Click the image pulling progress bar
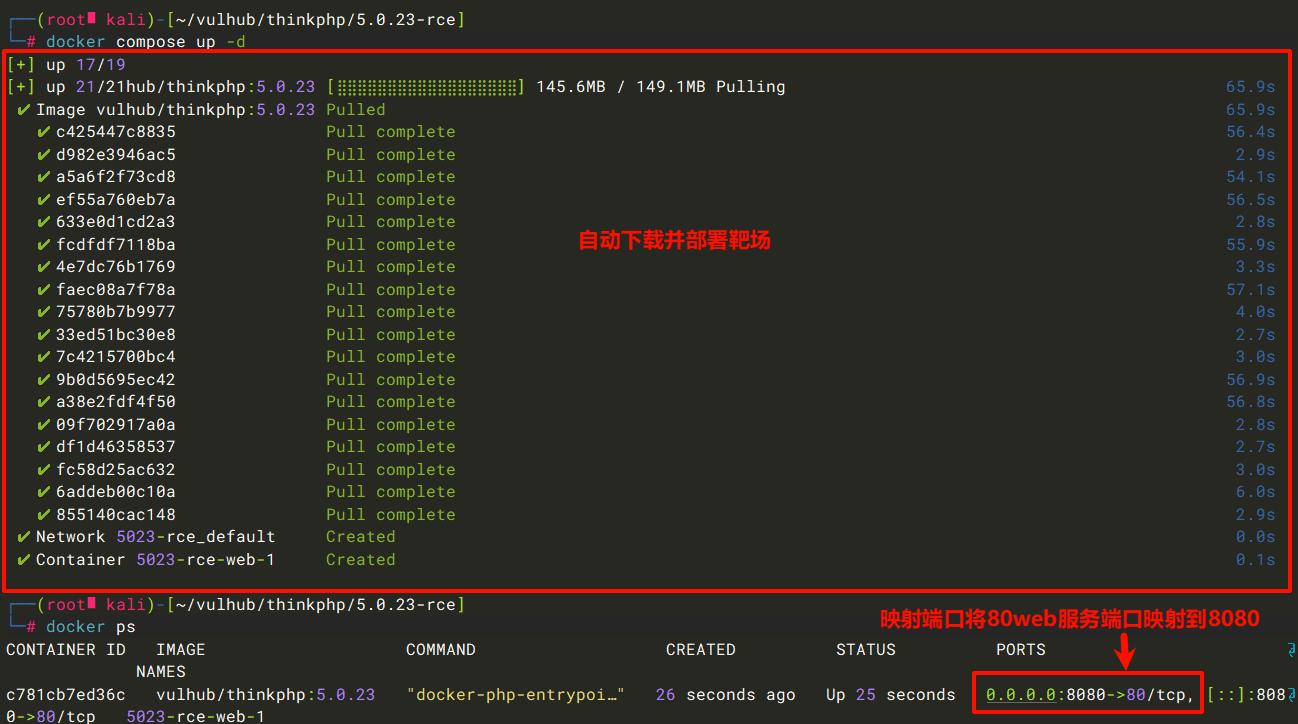The width and height of the screenshot is (1298, 724). [x=426, y=87]
